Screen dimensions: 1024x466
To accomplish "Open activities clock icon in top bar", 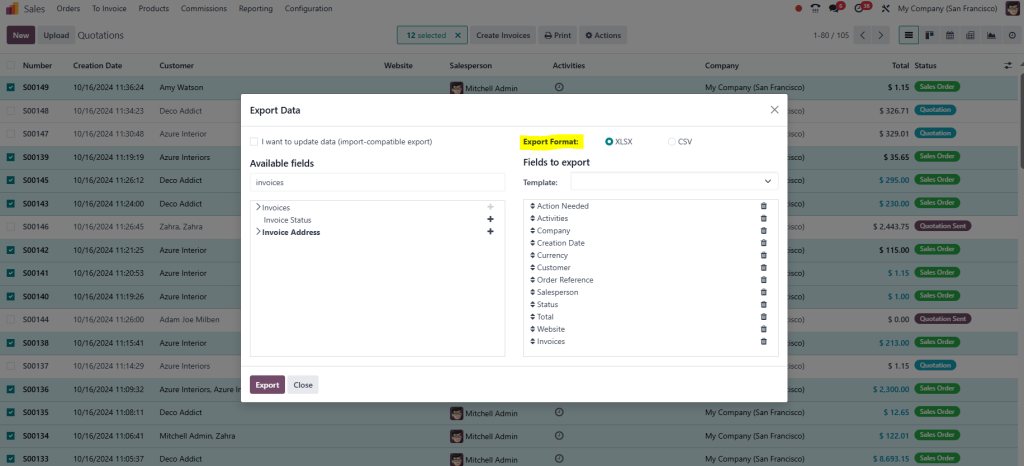I will pos(861,8).
